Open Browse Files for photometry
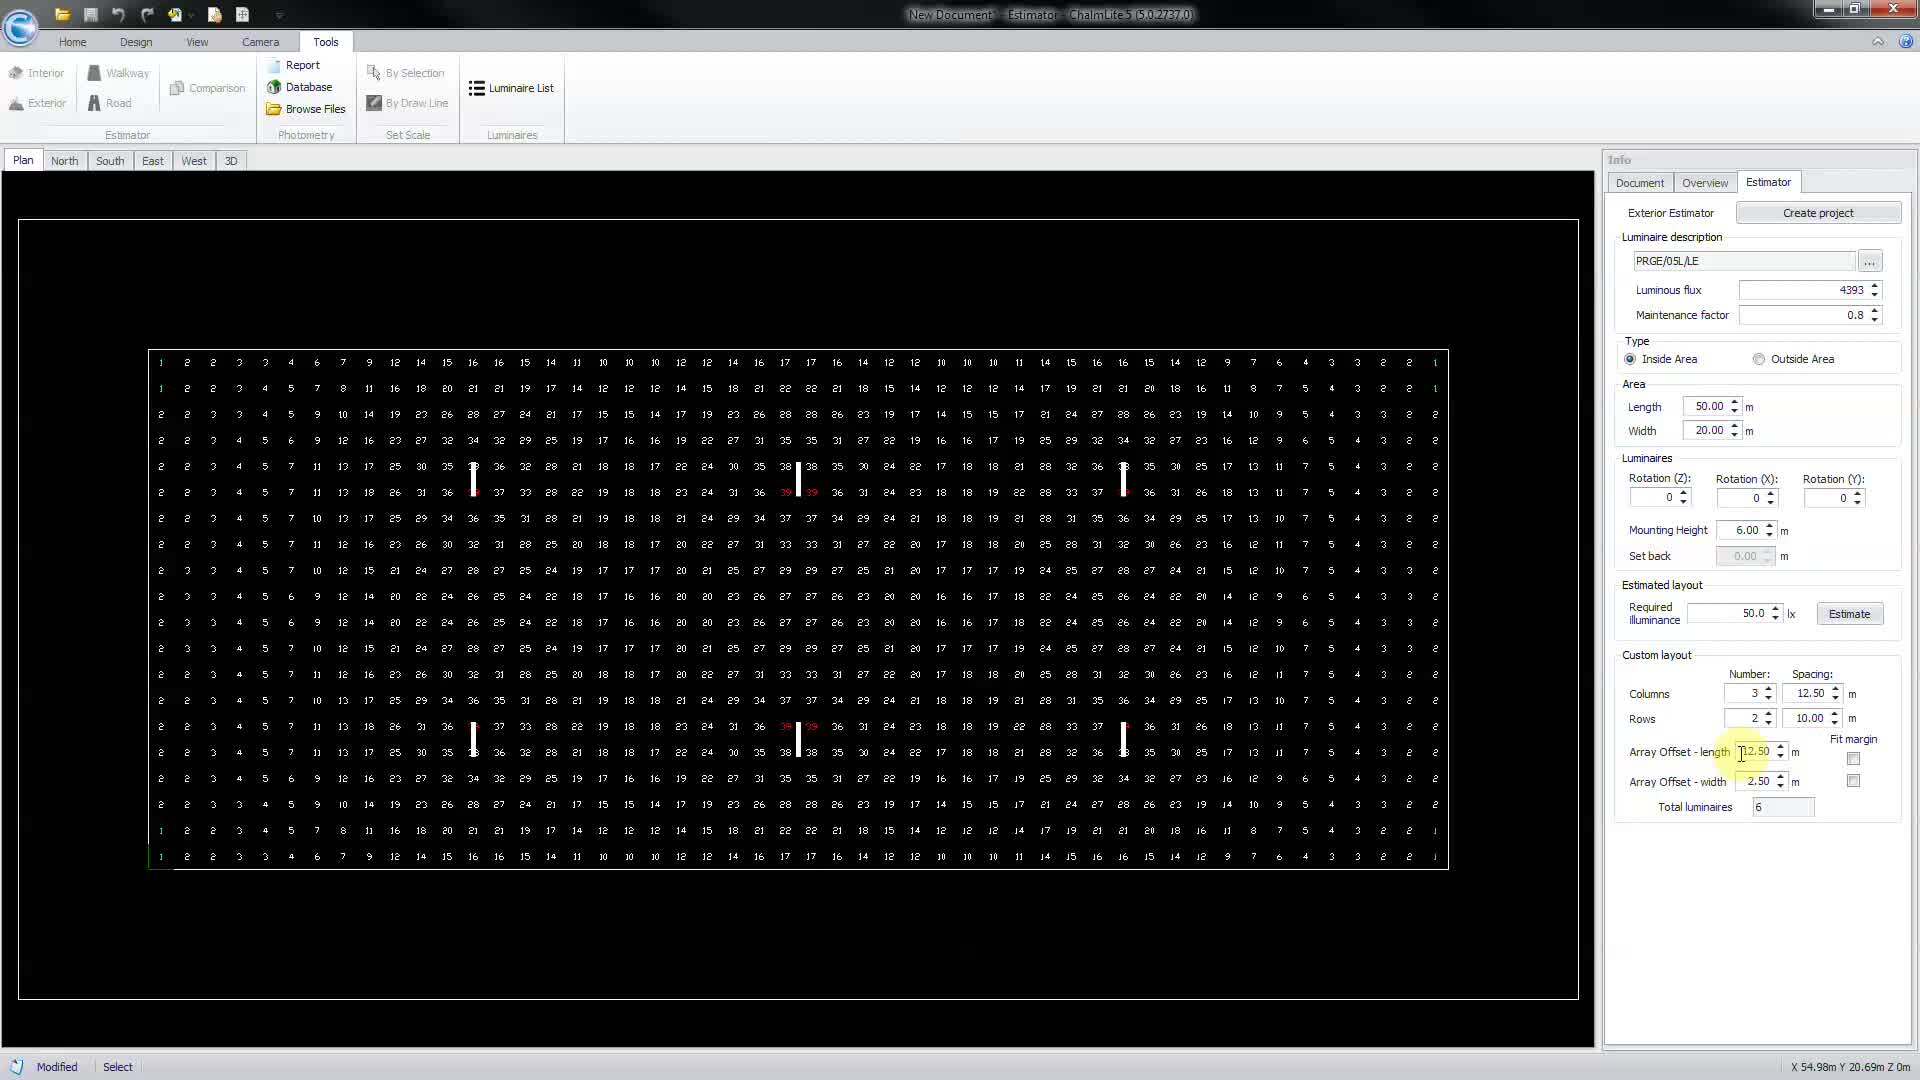 (x=306, y=109)
